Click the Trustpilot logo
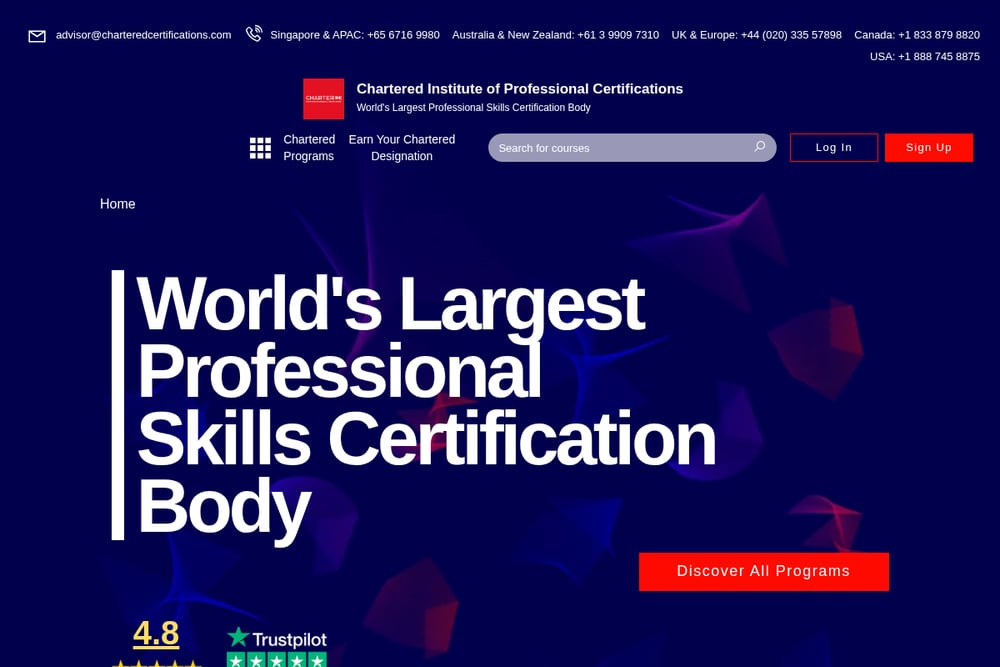This screenshot has height=667, width=1000. point(277,638)
